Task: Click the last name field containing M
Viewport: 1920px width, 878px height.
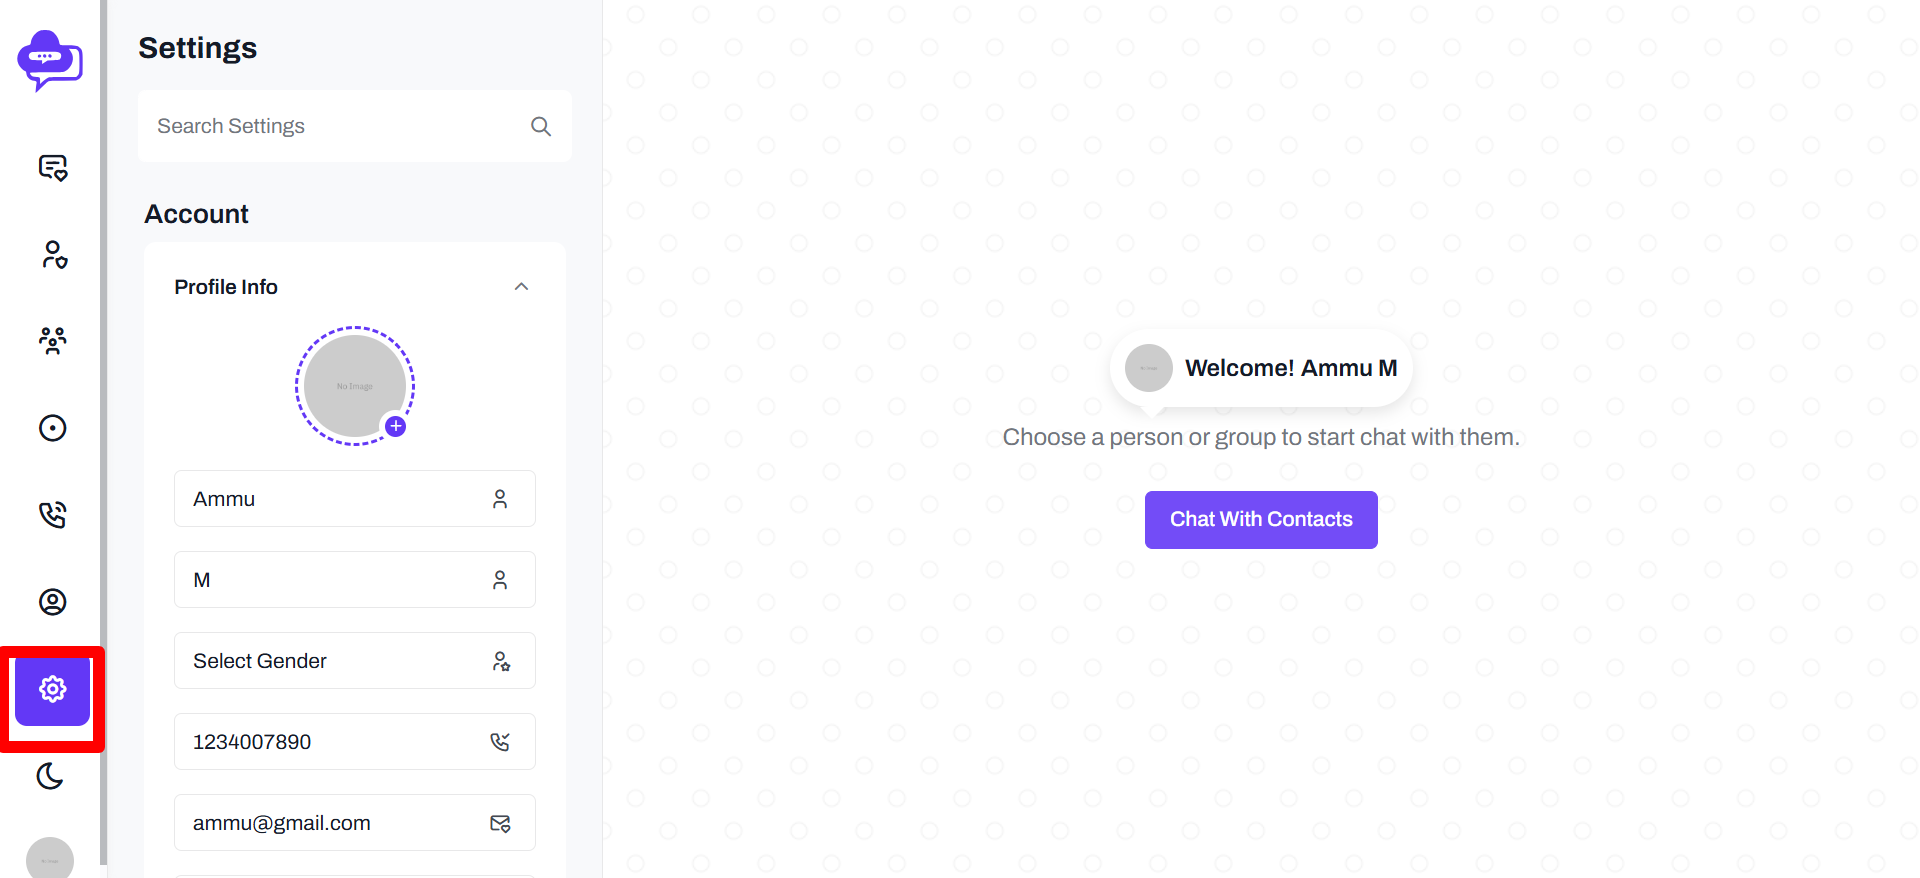Action: (x=355, y=580)
